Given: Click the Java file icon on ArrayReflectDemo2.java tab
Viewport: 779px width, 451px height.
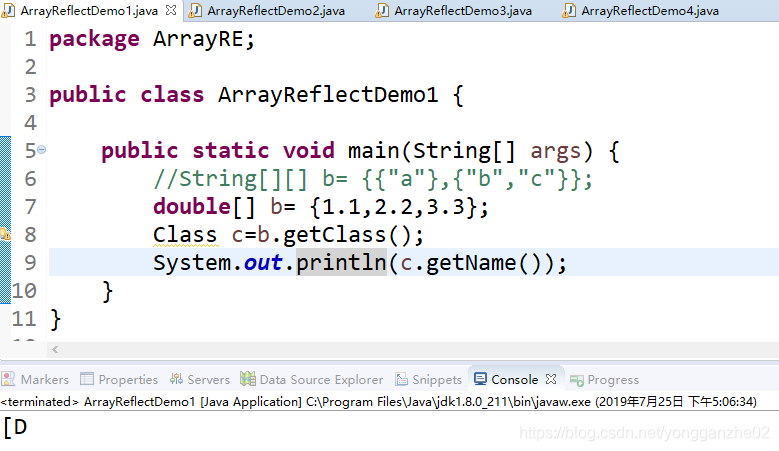Looking at the screenshot, I should (196, 10).
